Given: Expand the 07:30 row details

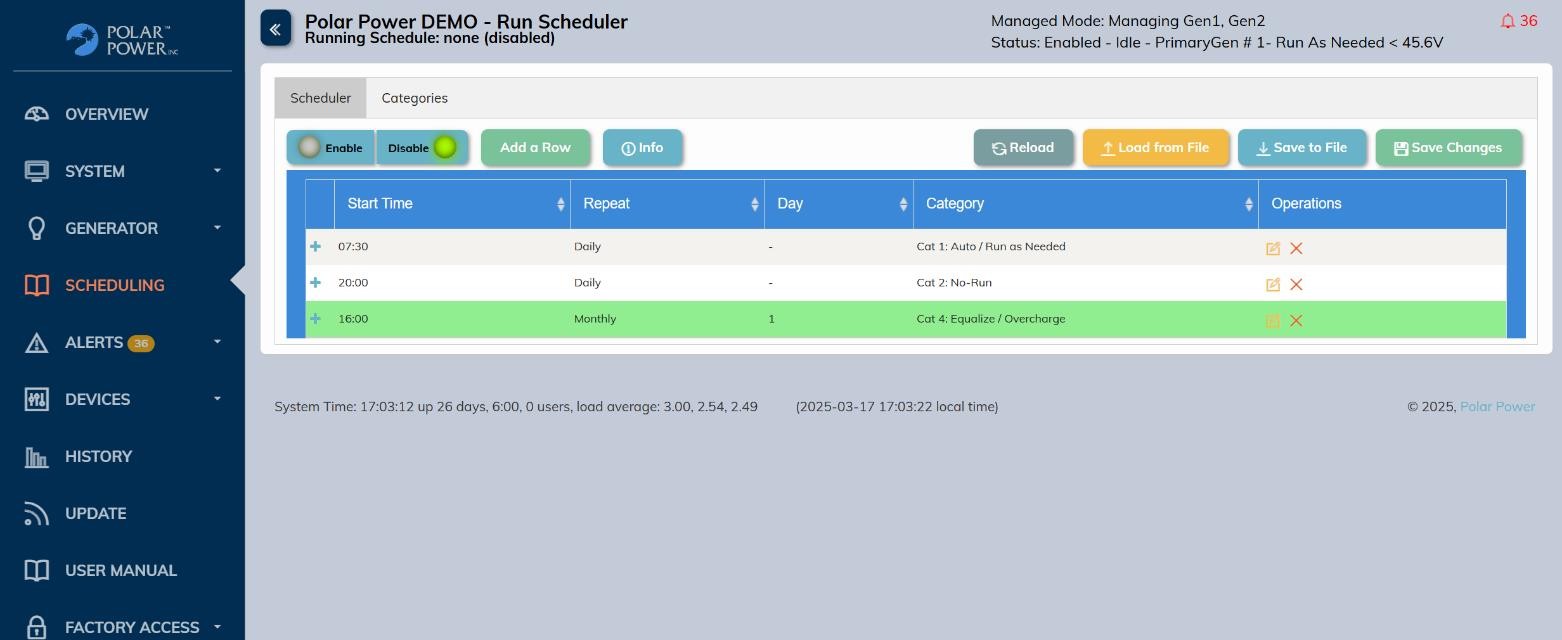Looking at the screenshot, I should (316, 247).
